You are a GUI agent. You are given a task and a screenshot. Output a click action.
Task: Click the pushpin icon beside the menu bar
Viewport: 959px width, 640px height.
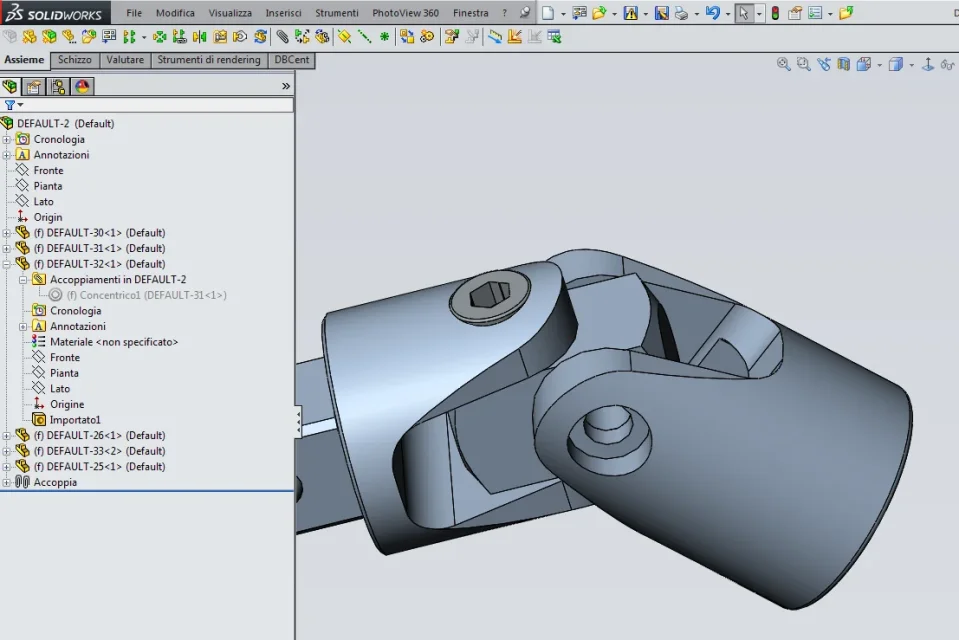point(524,12)
